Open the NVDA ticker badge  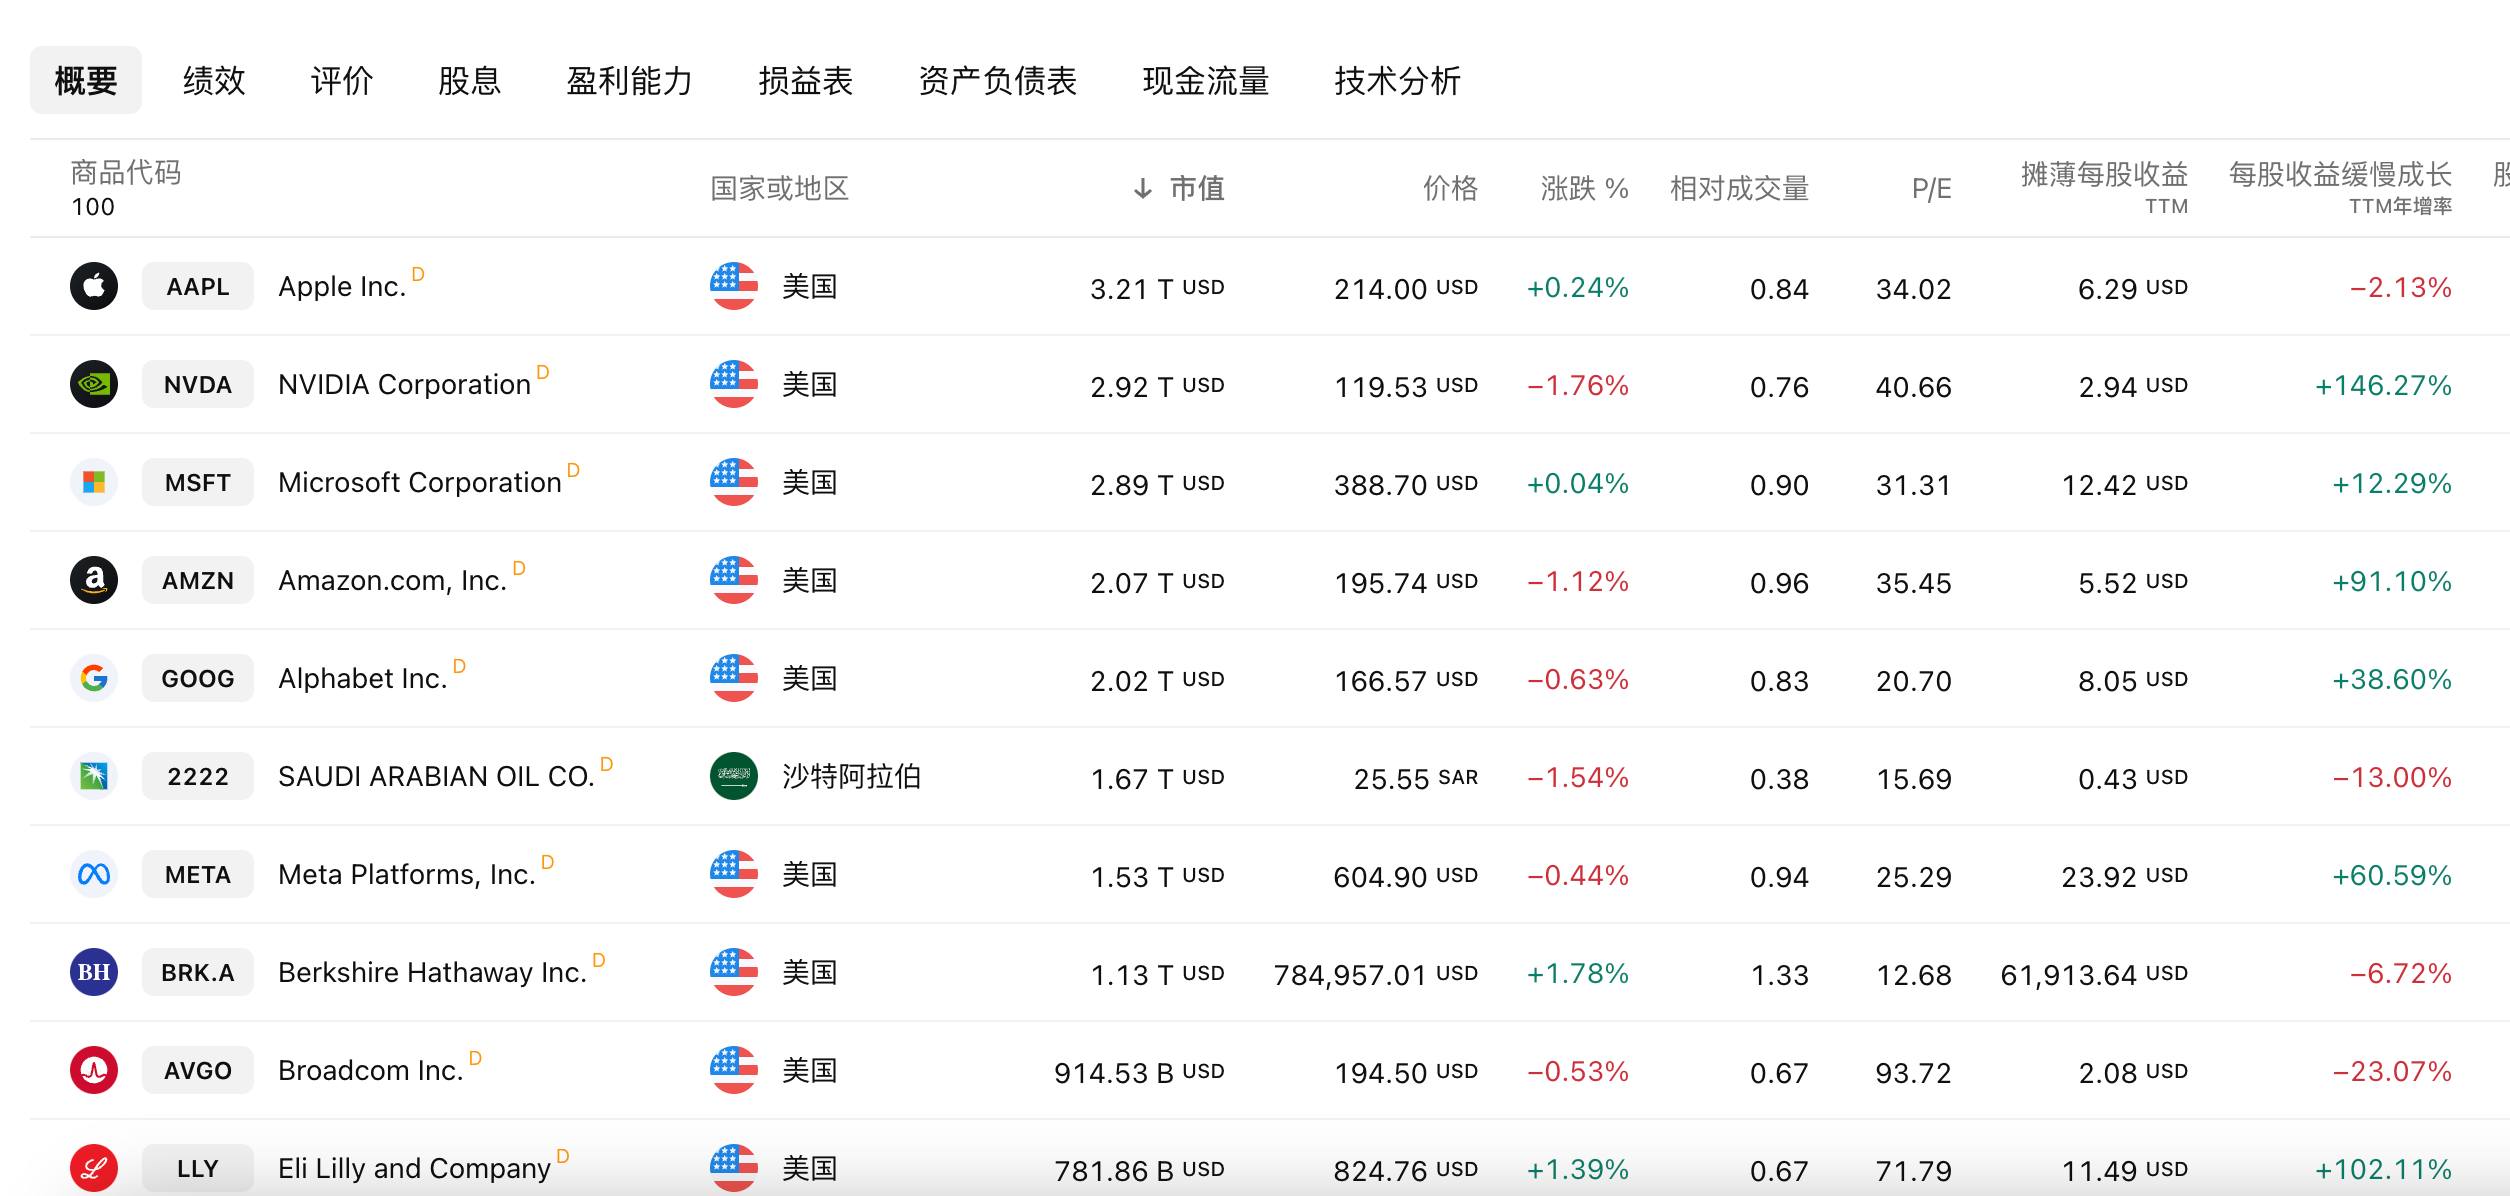(x=198, y=385)
